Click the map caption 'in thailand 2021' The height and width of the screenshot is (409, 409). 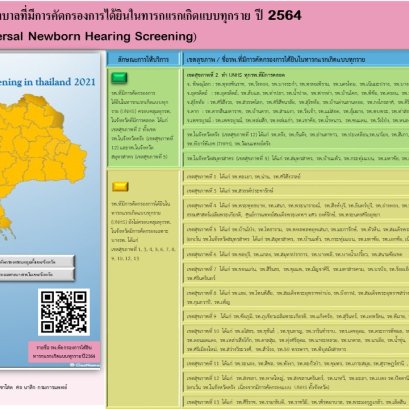coord(59,82)
